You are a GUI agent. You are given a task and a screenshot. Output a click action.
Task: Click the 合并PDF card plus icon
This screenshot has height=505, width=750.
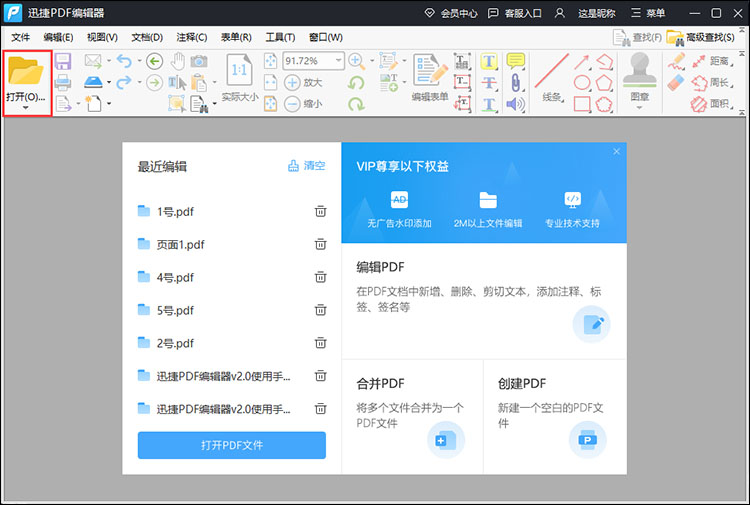pos(446,440)
